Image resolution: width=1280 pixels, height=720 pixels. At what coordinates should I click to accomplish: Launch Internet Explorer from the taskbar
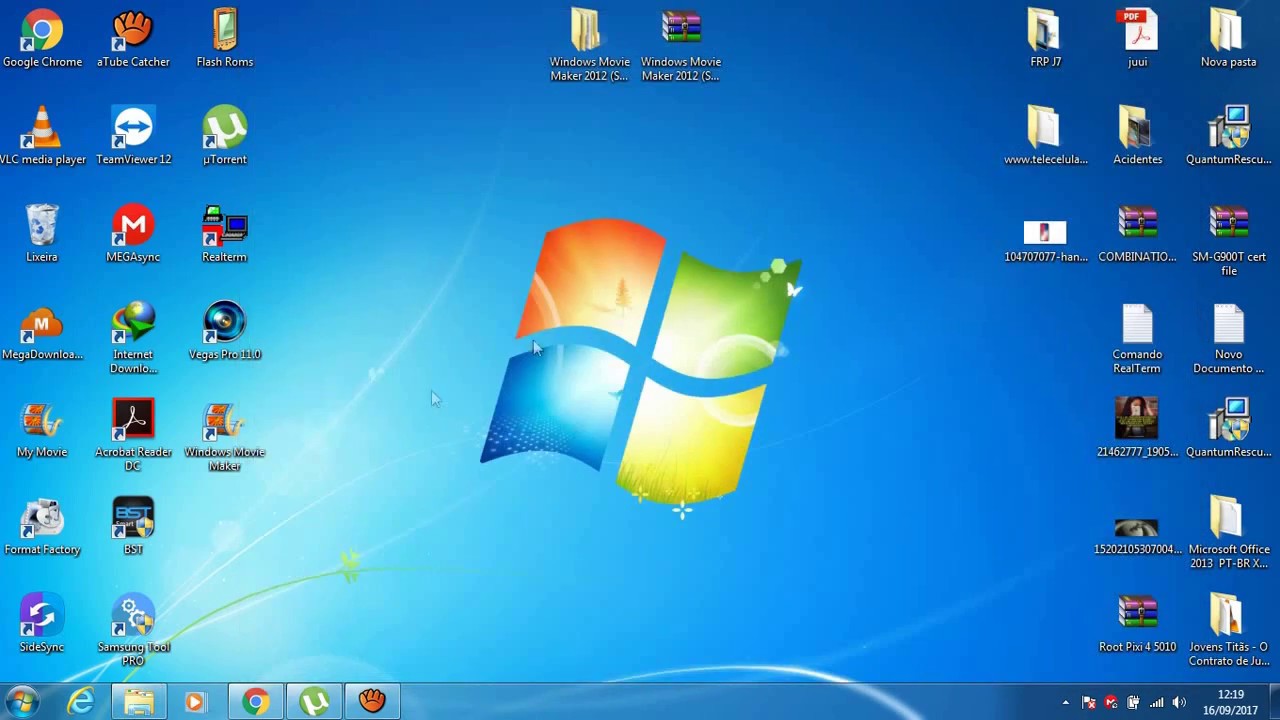(81, 702)
